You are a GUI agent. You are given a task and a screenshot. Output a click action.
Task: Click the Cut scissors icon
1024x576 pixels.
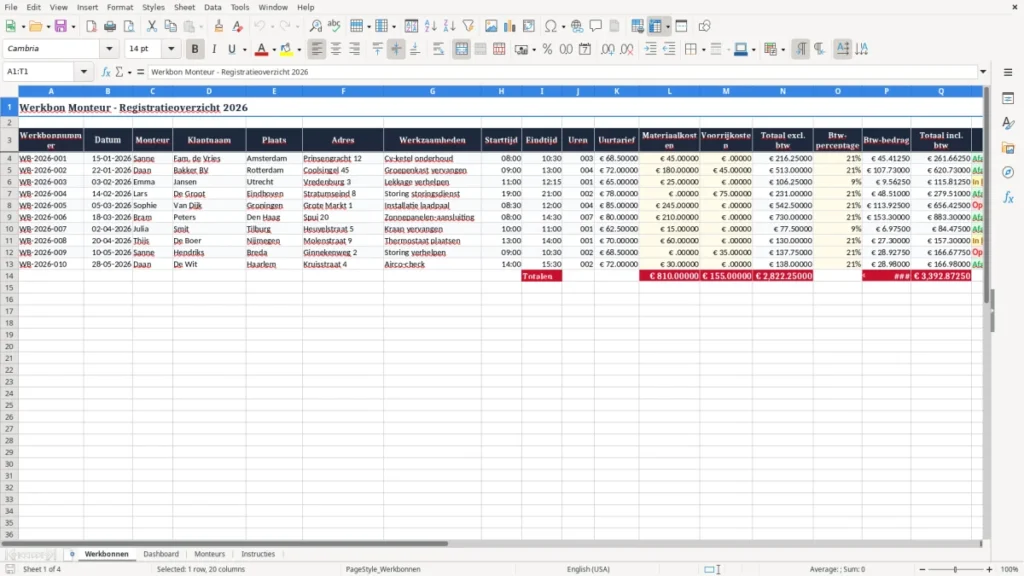(x=152, y=26)
